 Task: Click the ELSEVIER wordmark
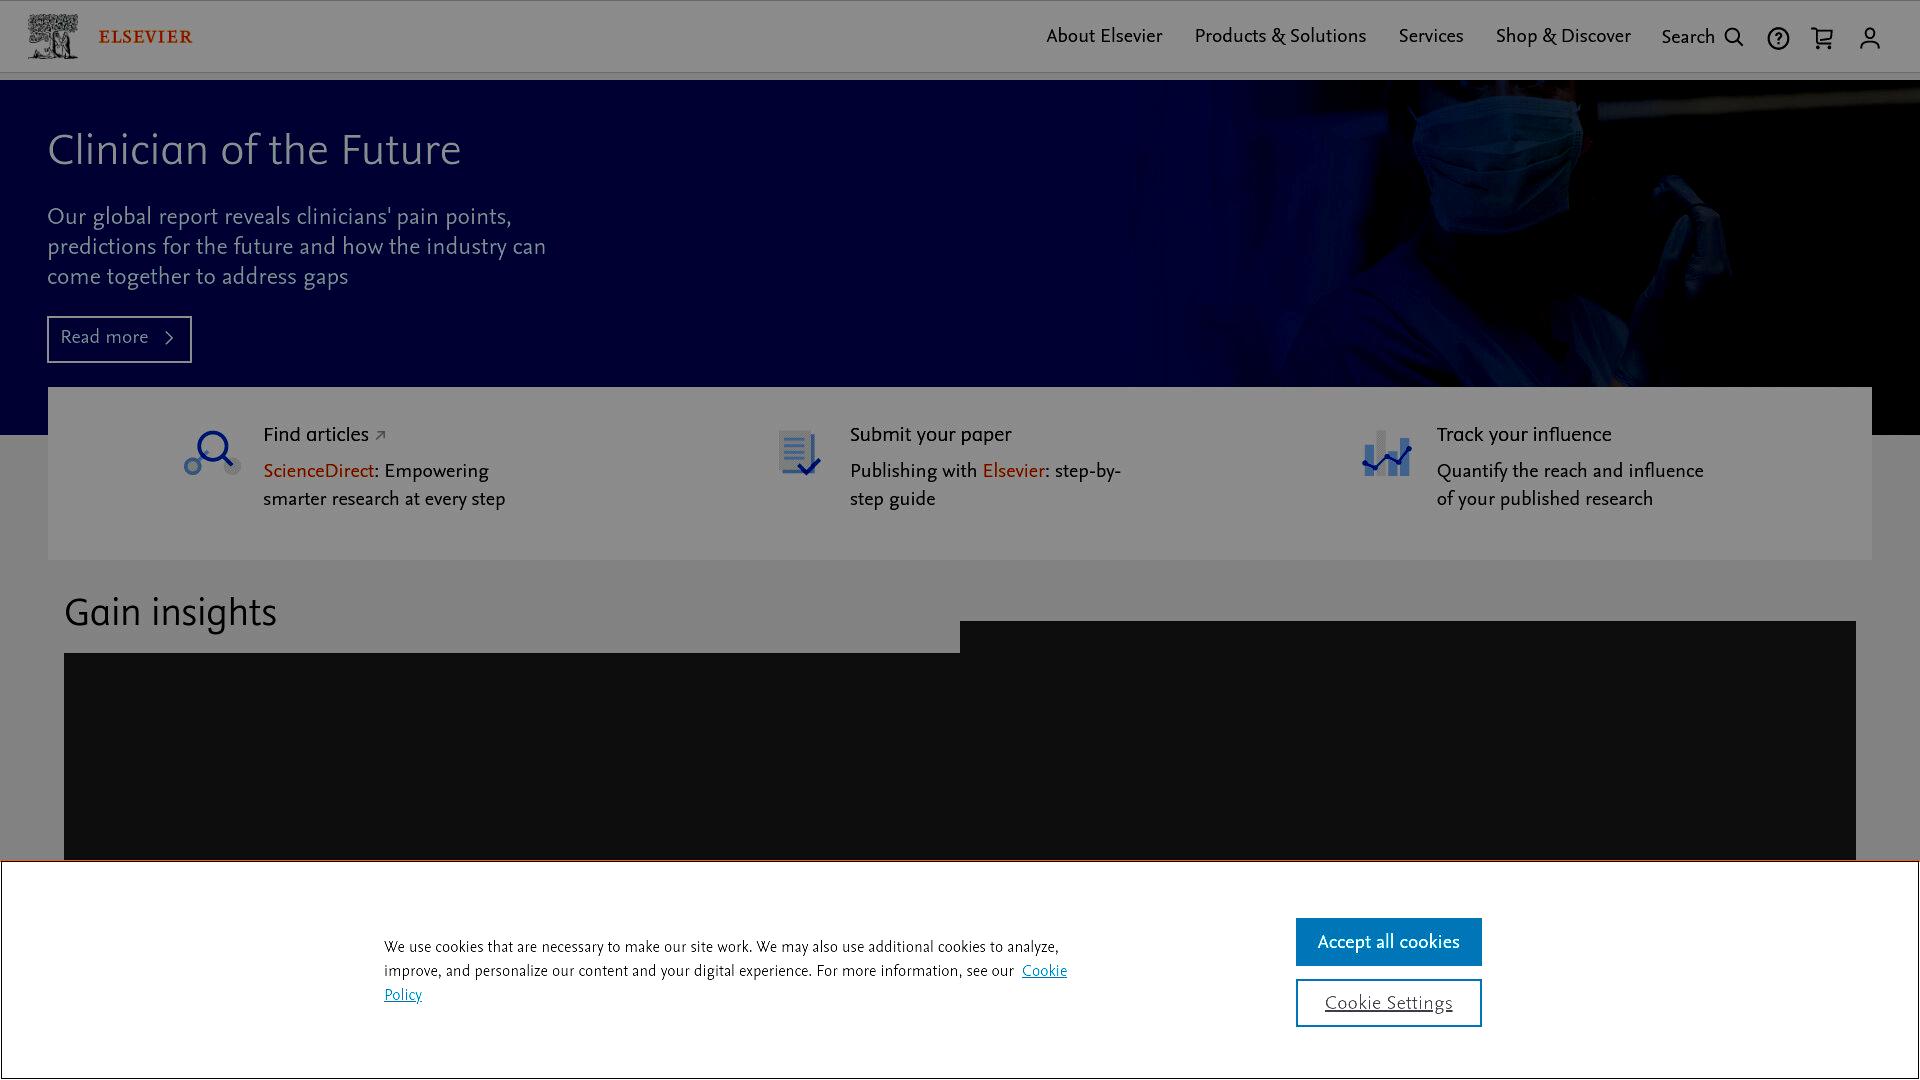coord(145,37)
